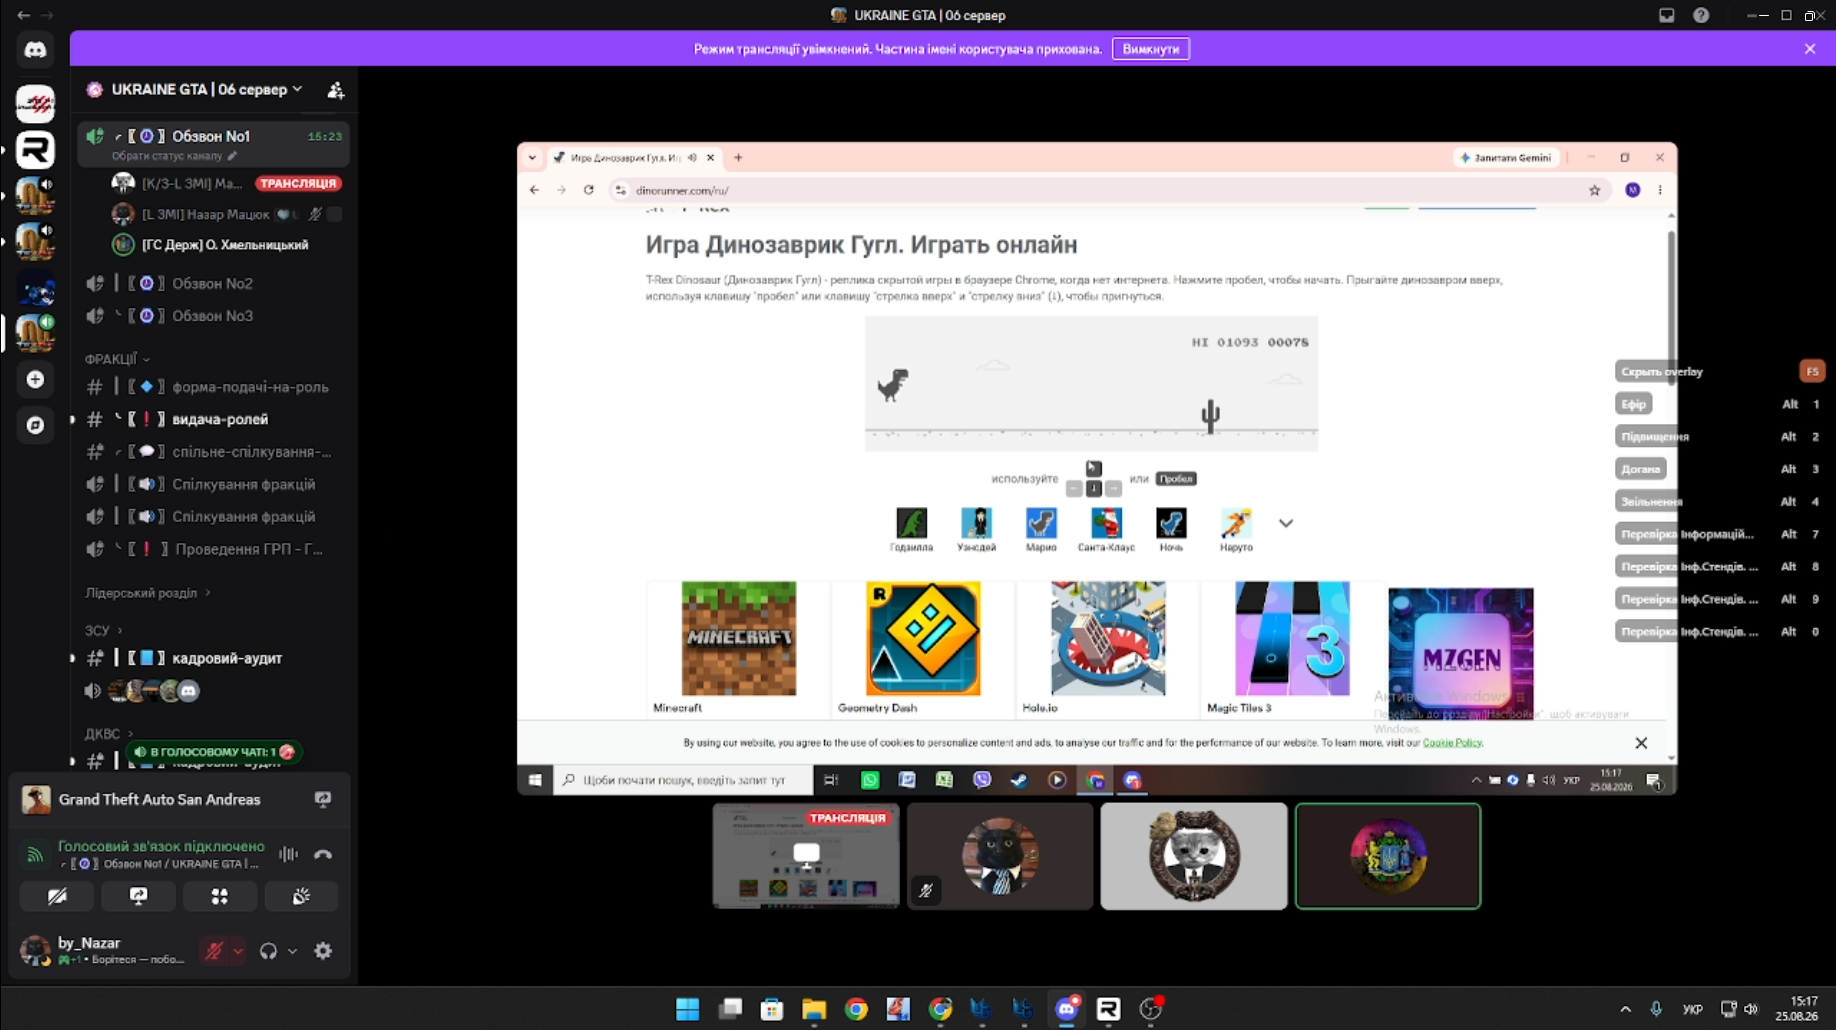
Task: Unmute the microphone next to by_Nazar
Action: pyautogui.click(x=213, y=951)
